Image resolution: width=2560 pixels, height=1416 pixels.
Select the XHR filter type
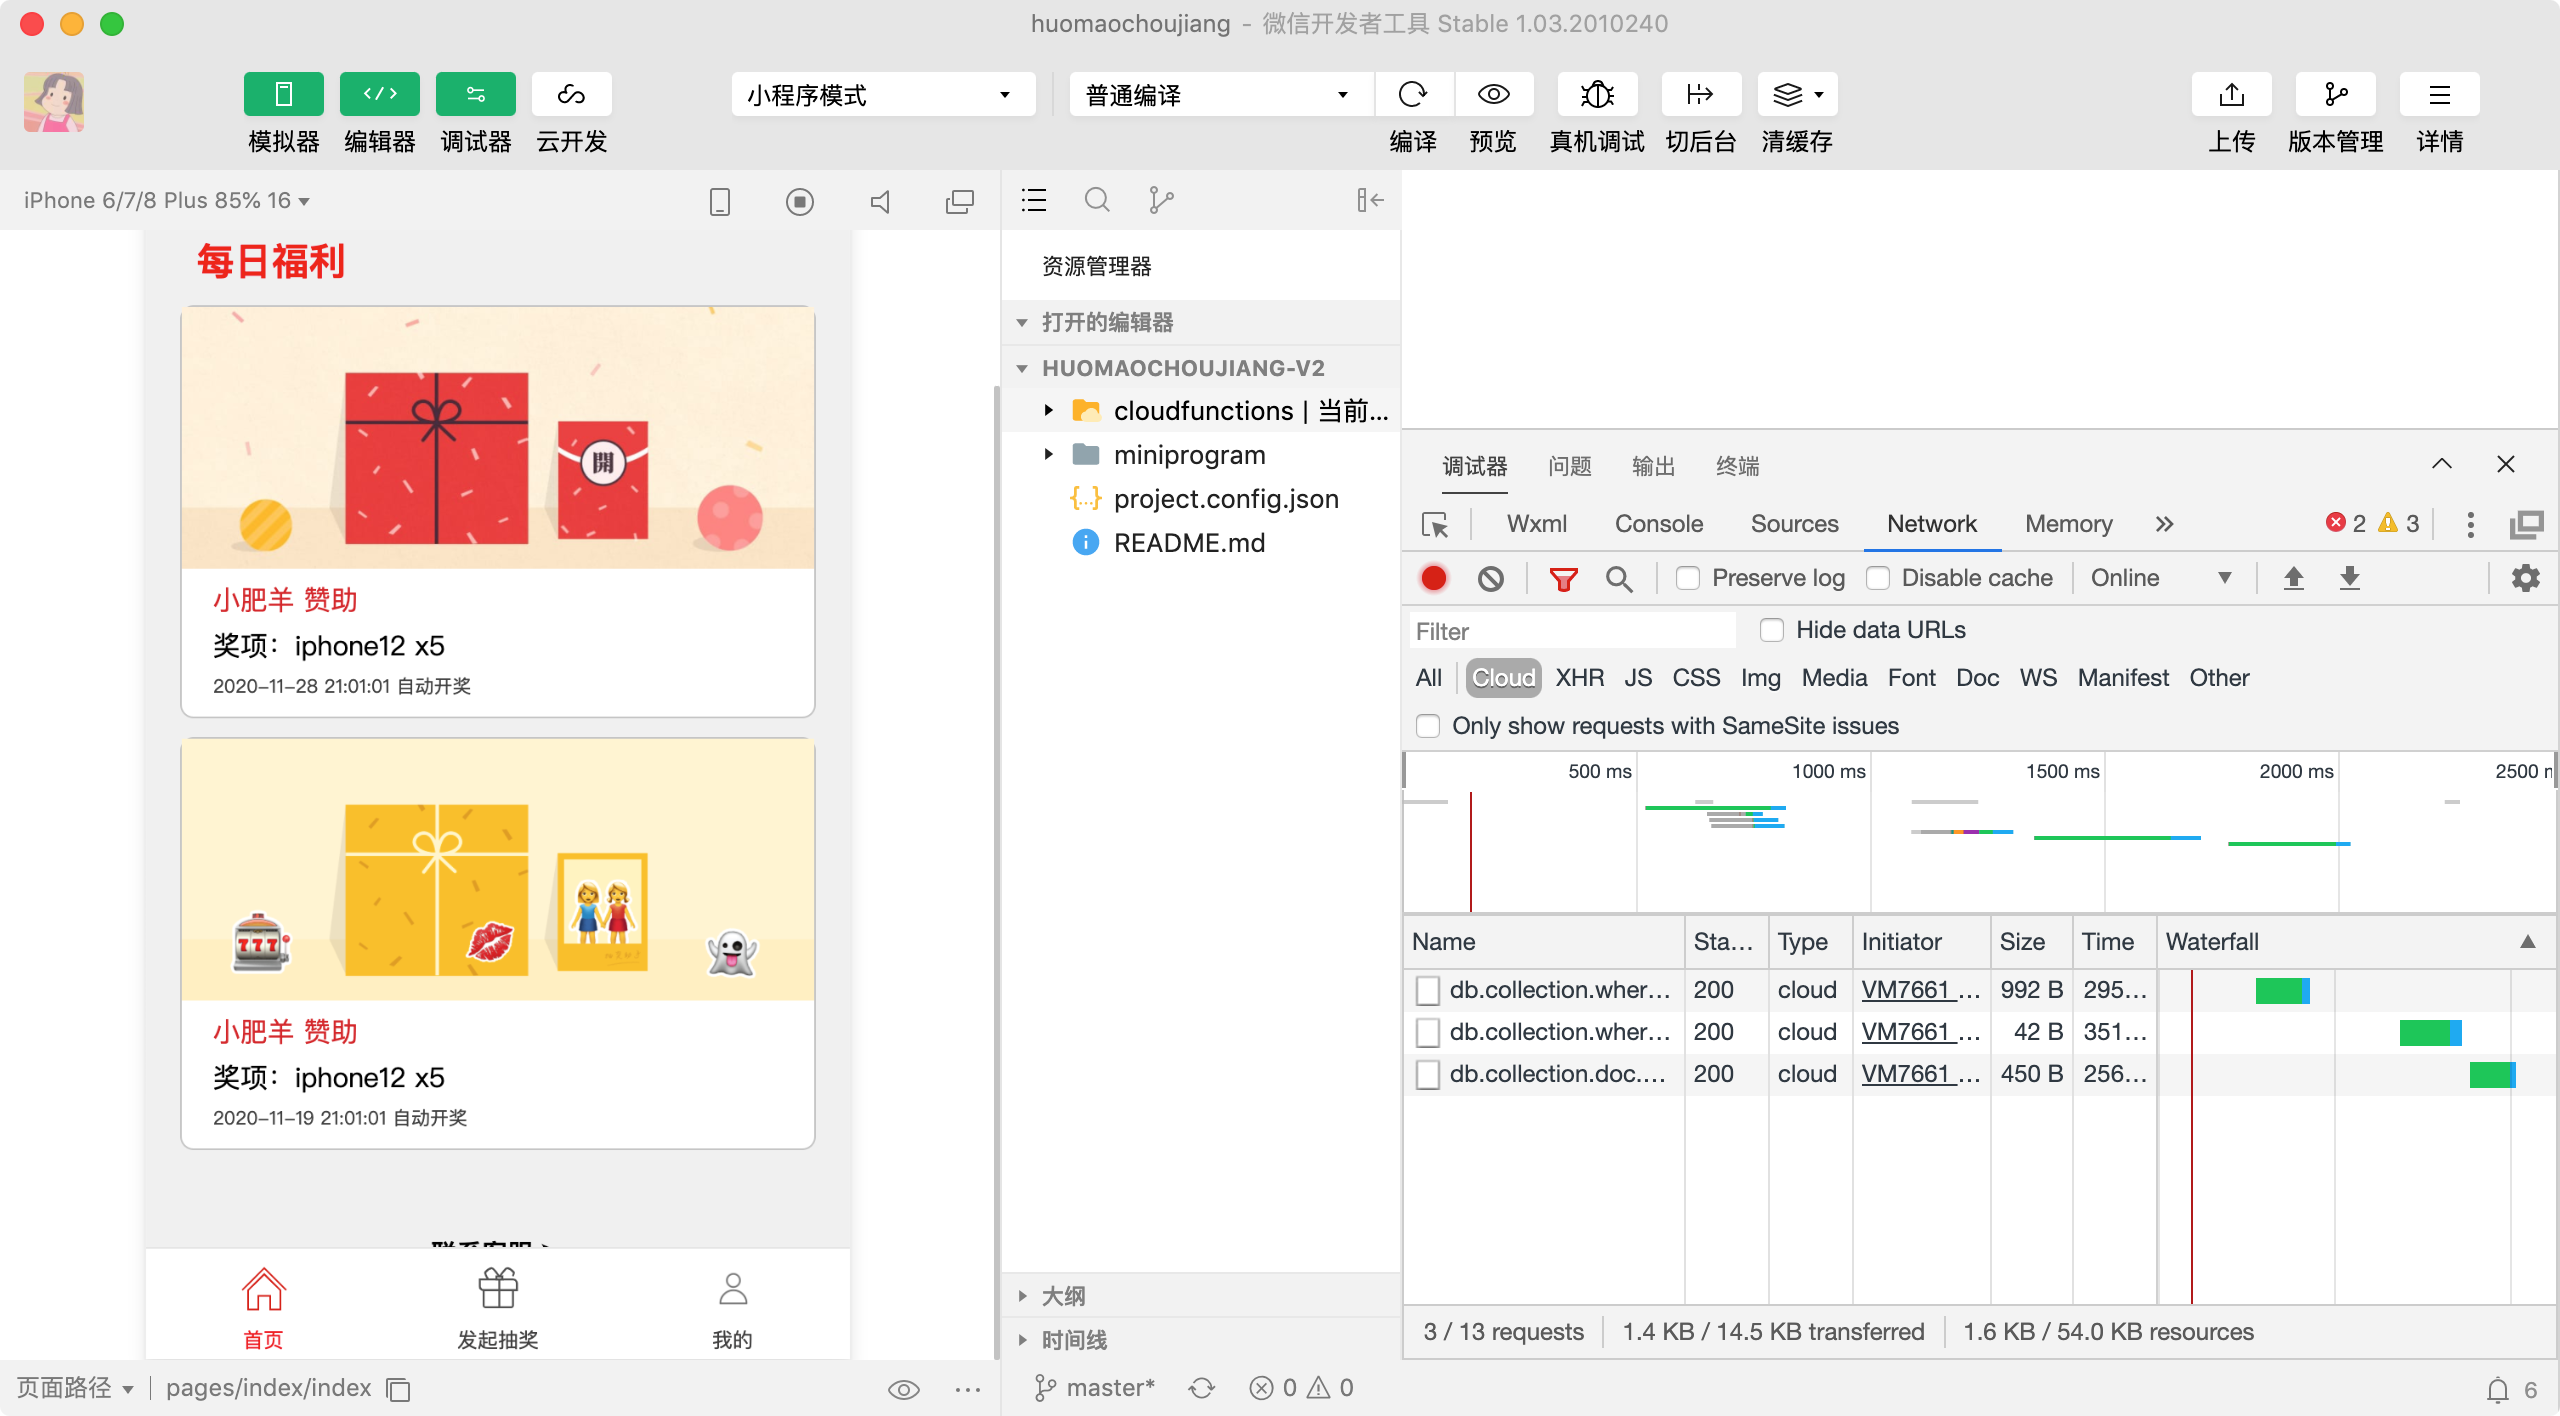coord(1579,678)
